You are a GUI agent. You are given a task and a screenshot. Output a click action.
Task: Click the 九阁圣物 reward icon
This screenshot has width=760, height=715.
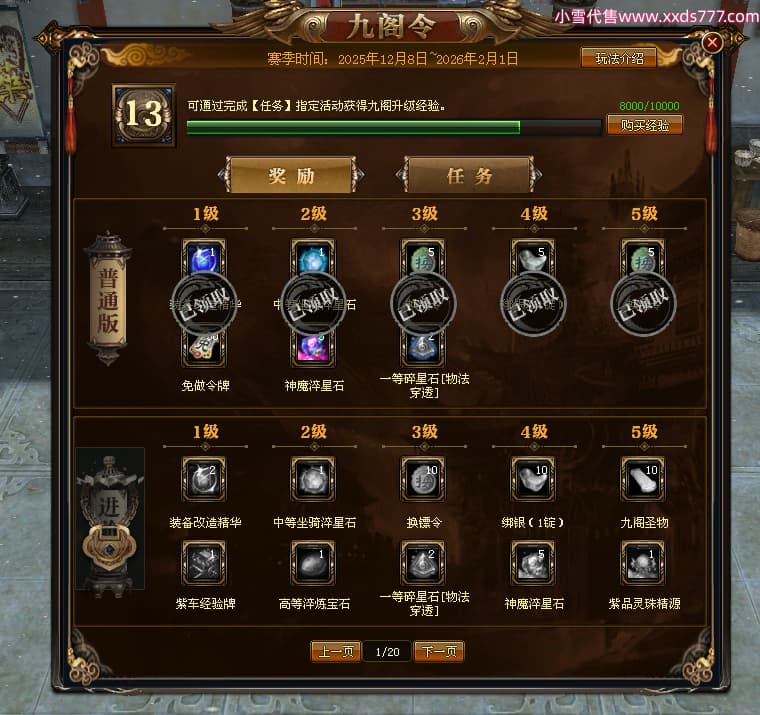[643, 479]
